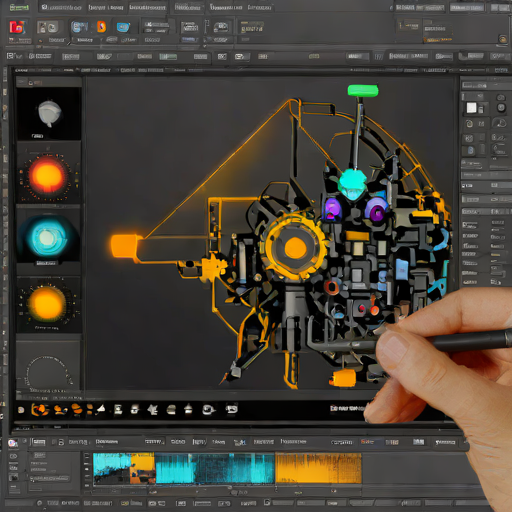Click the green-tinted button in second toolbar row
This screenshot has height=512, width=512.
(168, 56)
